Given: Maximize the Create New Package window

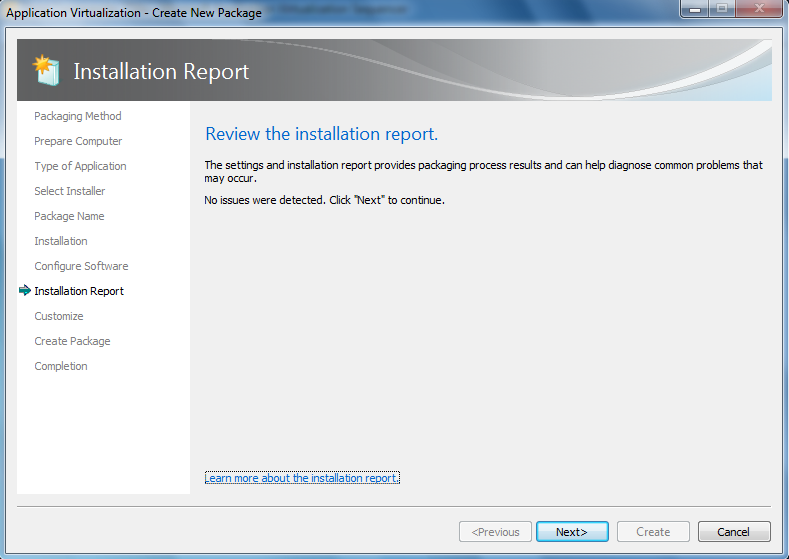Looking at the screenshot, I should (x=722, y=9).
